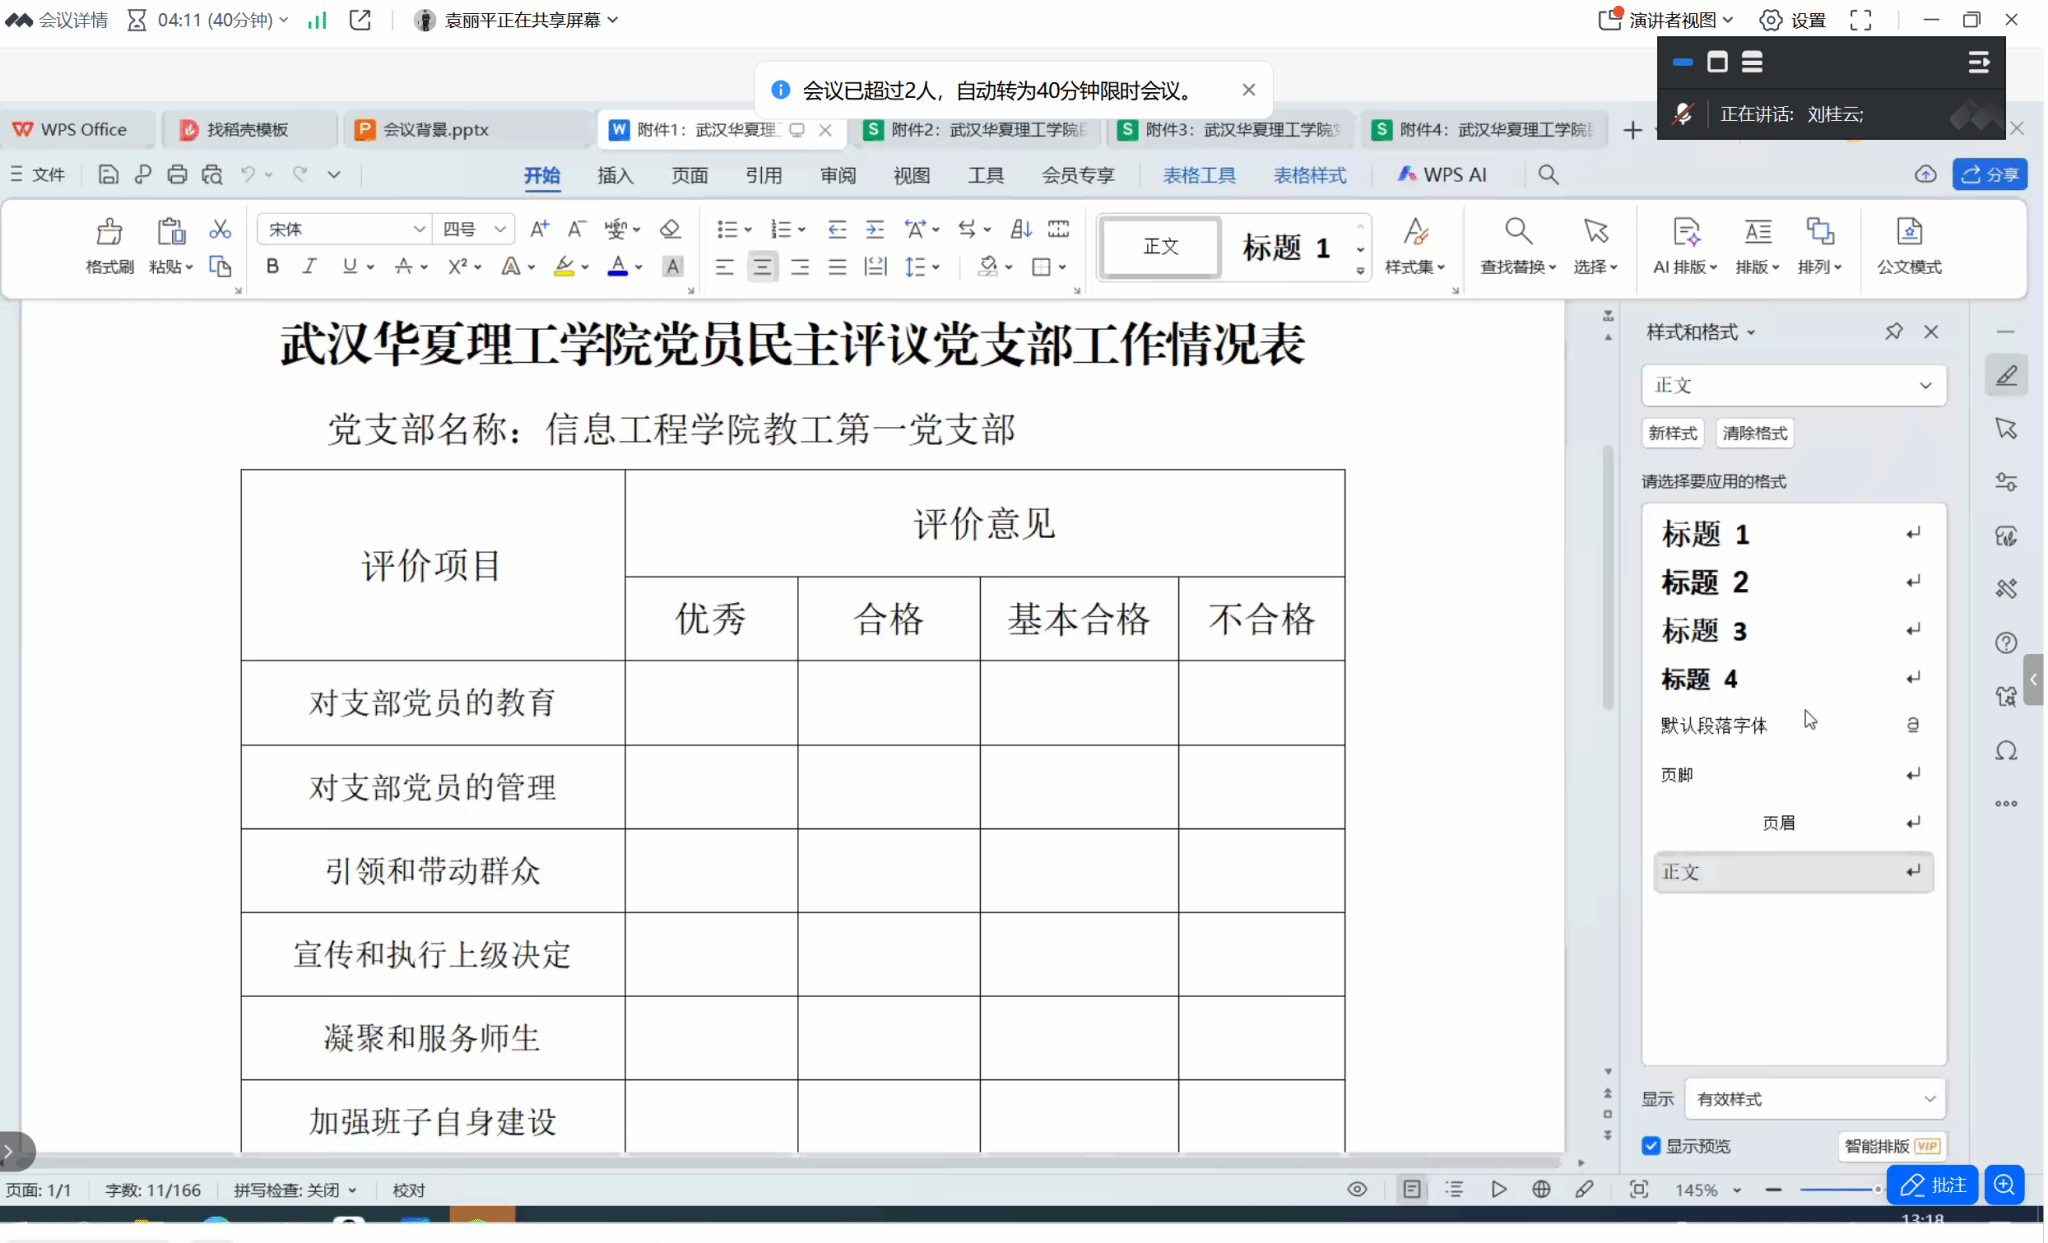Viewport: 2048px width, 1243px height.
Task: Open the 附件2 spreadsheet document tab
Action: (x=978, y=129)
